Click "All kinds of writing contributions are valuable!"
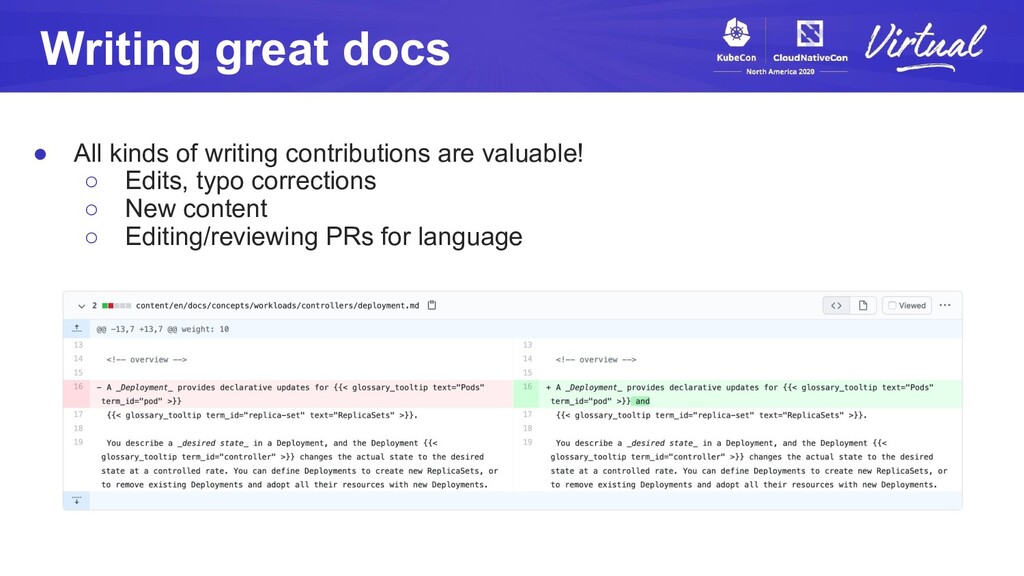 [x=328, y=153]
